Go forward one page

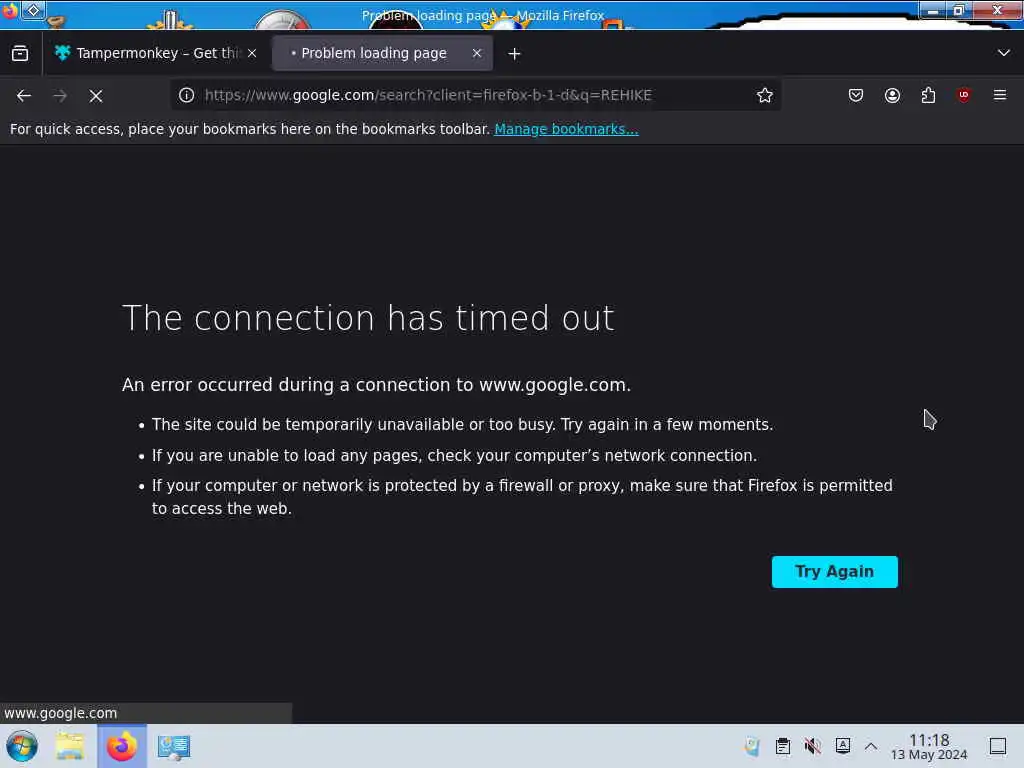(60, 95)
